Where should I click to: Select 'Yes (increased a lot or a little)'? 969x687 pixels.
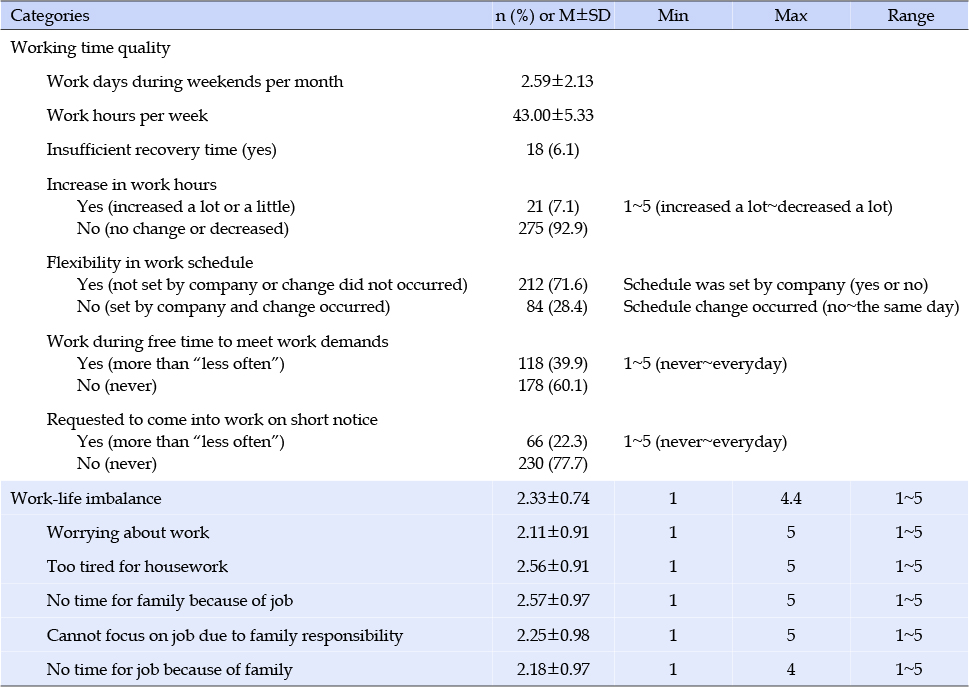point(186,207)
